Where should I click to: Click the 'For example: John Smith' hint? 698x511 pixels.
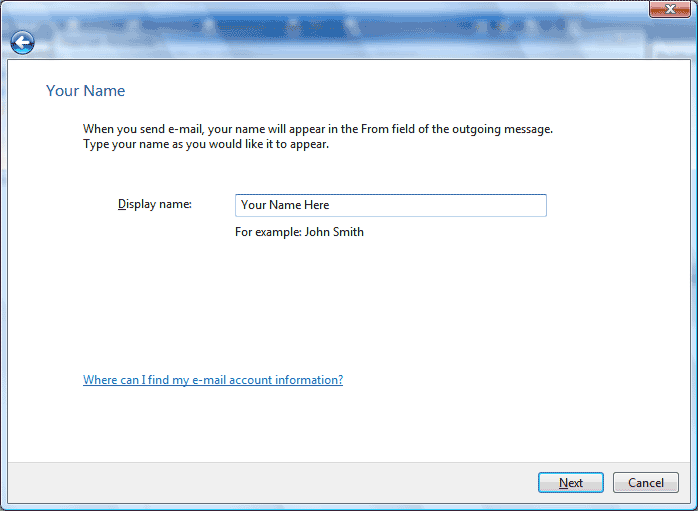pos(299,232)
